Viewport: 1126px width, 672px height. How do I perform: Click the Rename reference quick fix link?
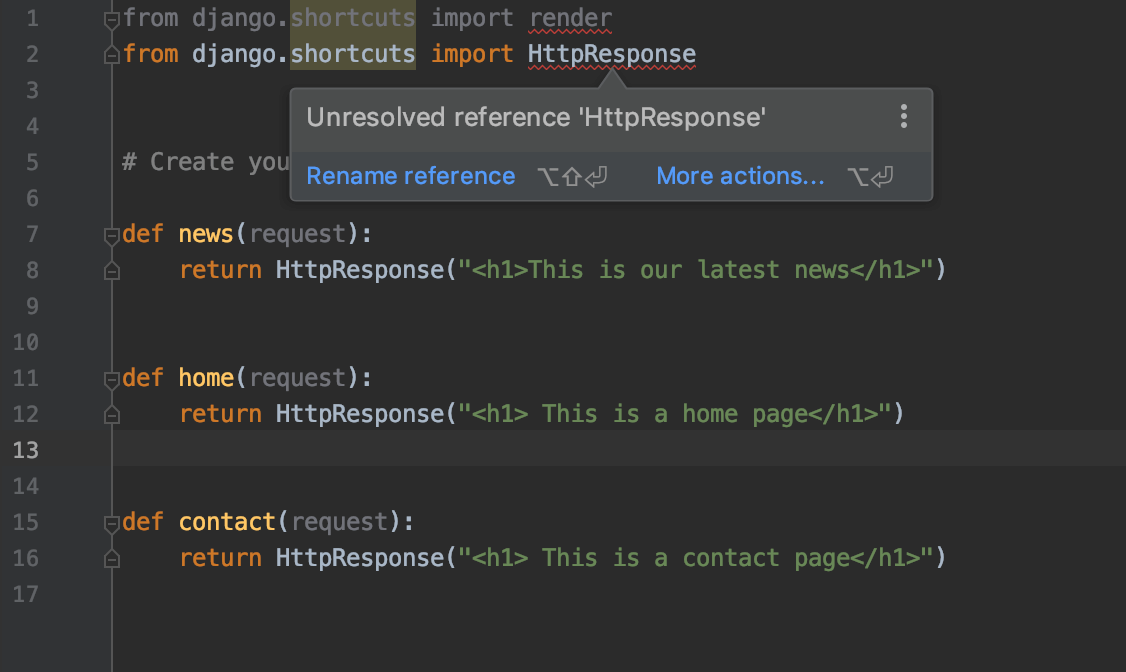[411, 176]
